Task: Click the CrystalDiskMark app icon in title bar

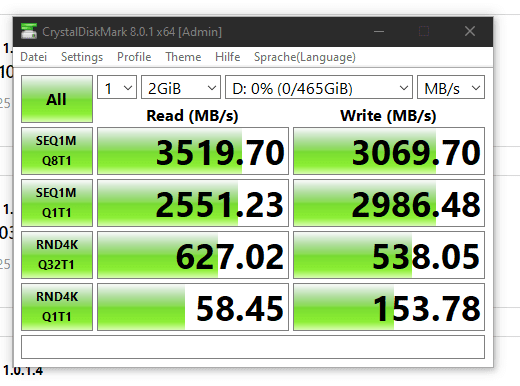Action: coord(29,31)
